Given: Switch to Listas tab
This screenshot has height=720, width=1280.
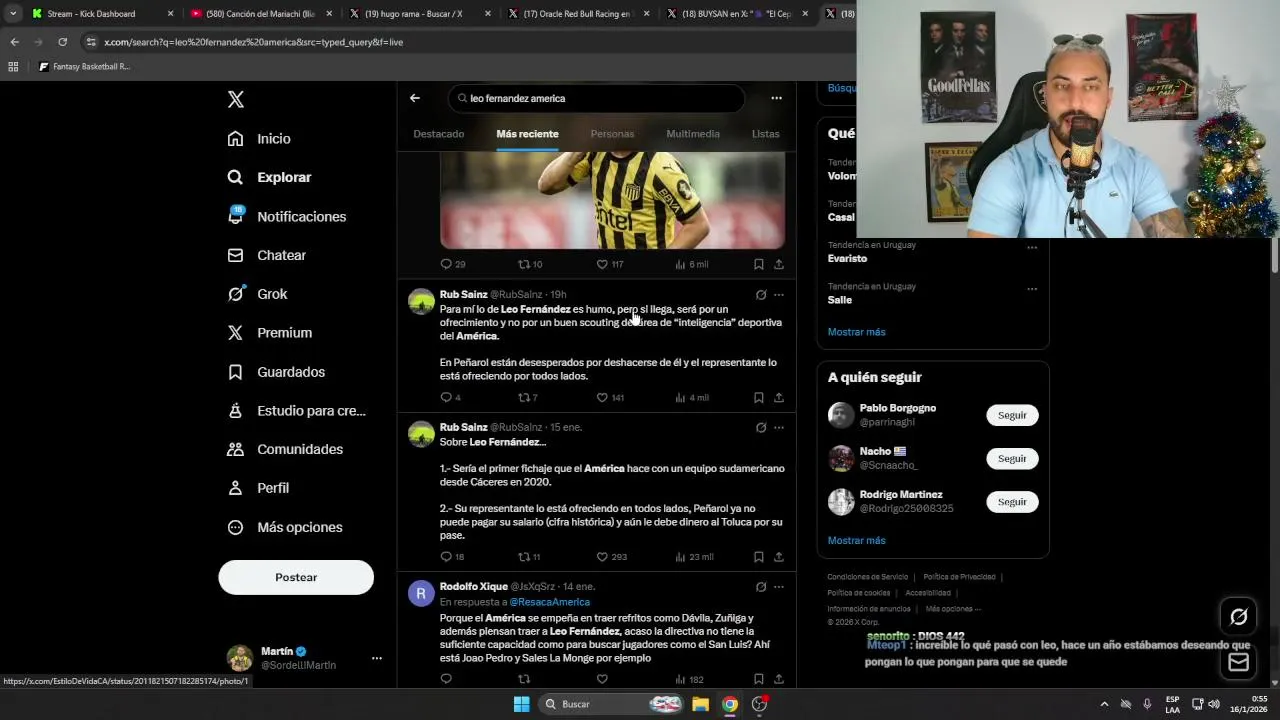Looking at the screenshot, I should (x=765, y=134).
